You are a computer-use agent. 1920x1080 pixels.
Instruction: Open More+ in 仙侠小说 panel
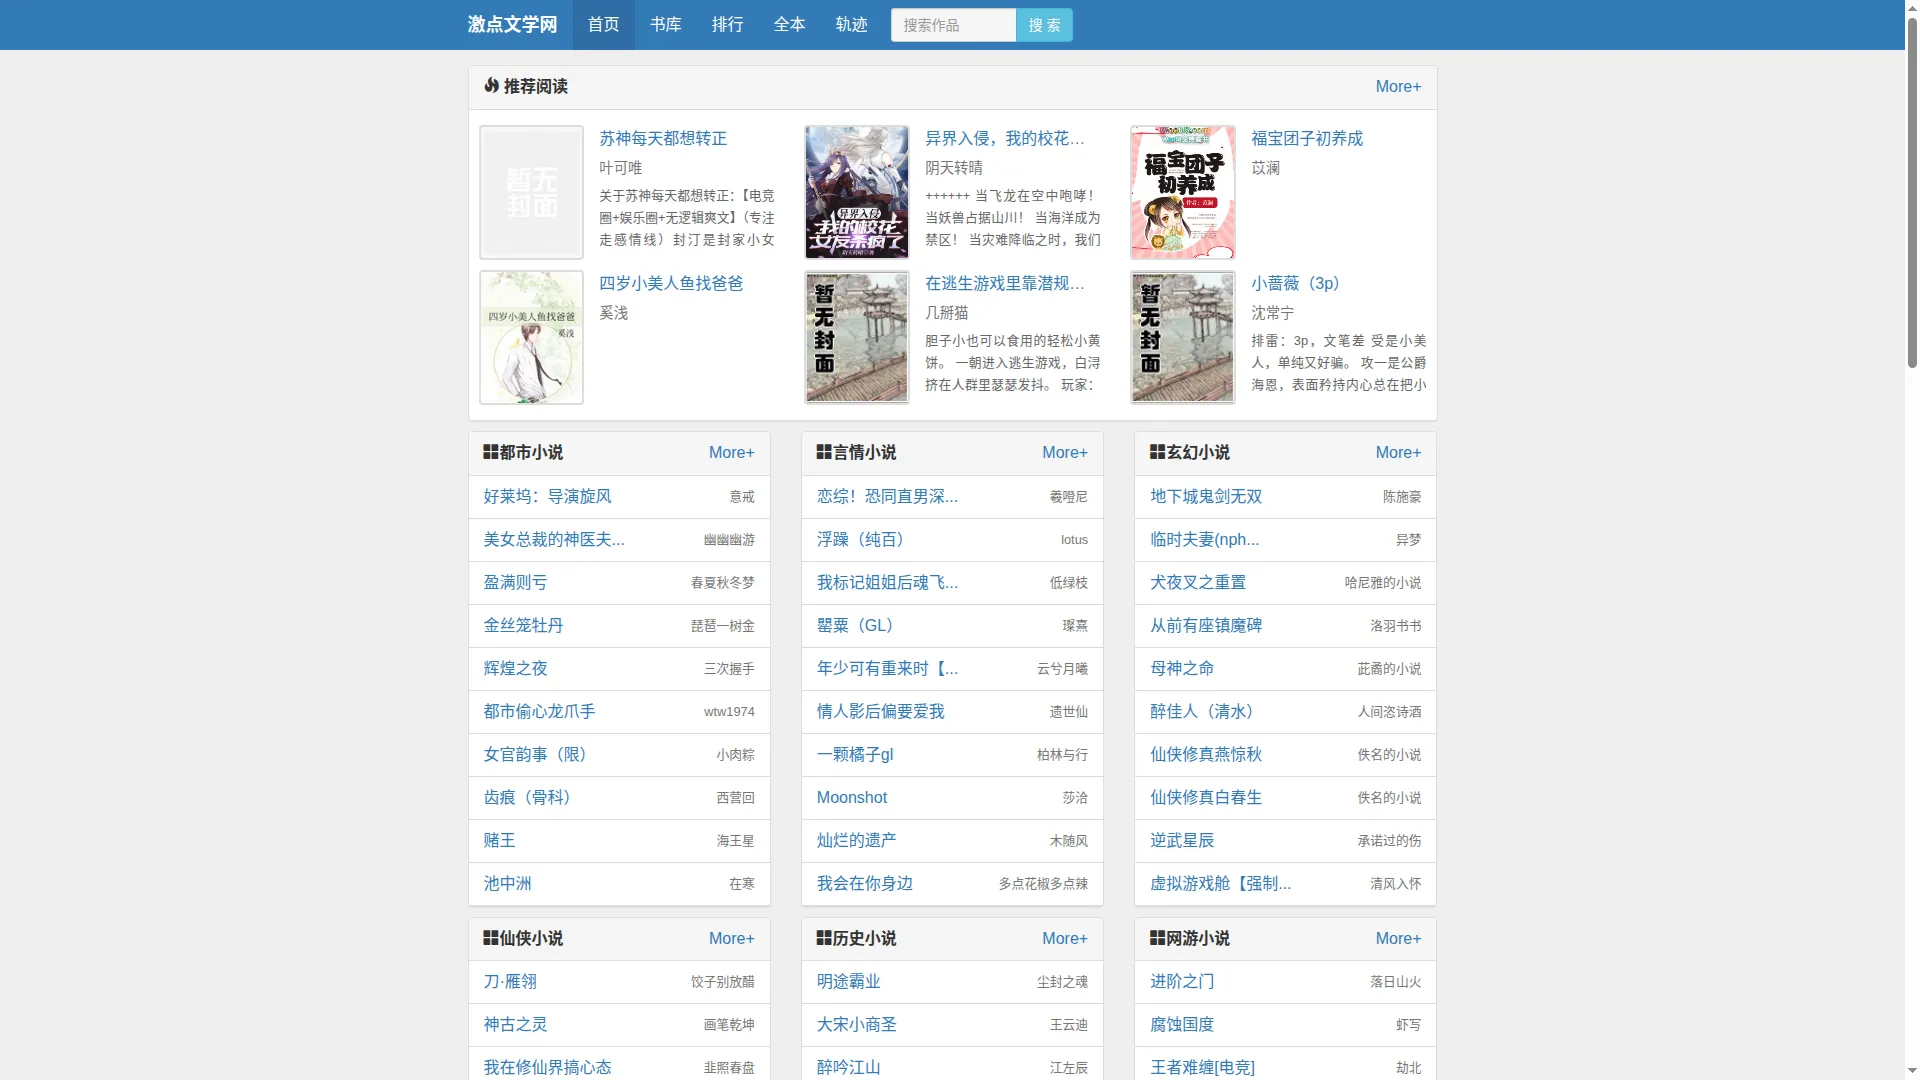(732, 939)
